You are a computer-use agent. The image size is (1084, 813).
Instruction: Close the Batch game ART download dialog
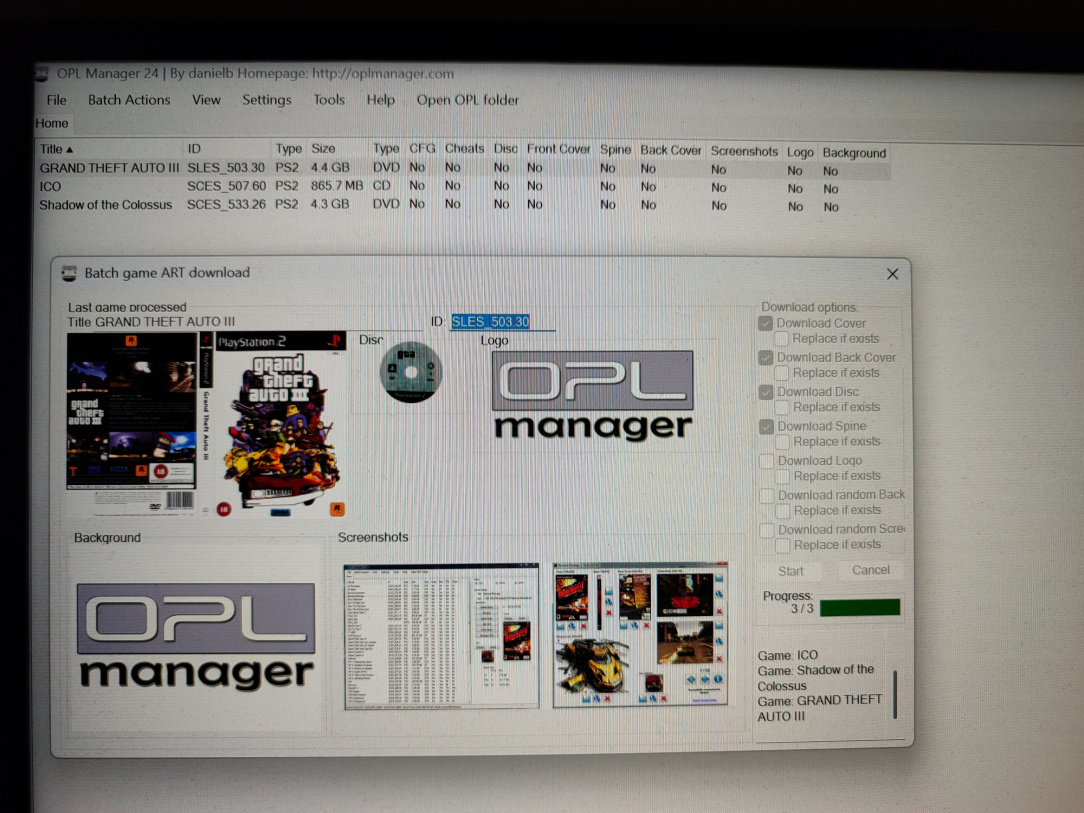(x=893, y=274)
